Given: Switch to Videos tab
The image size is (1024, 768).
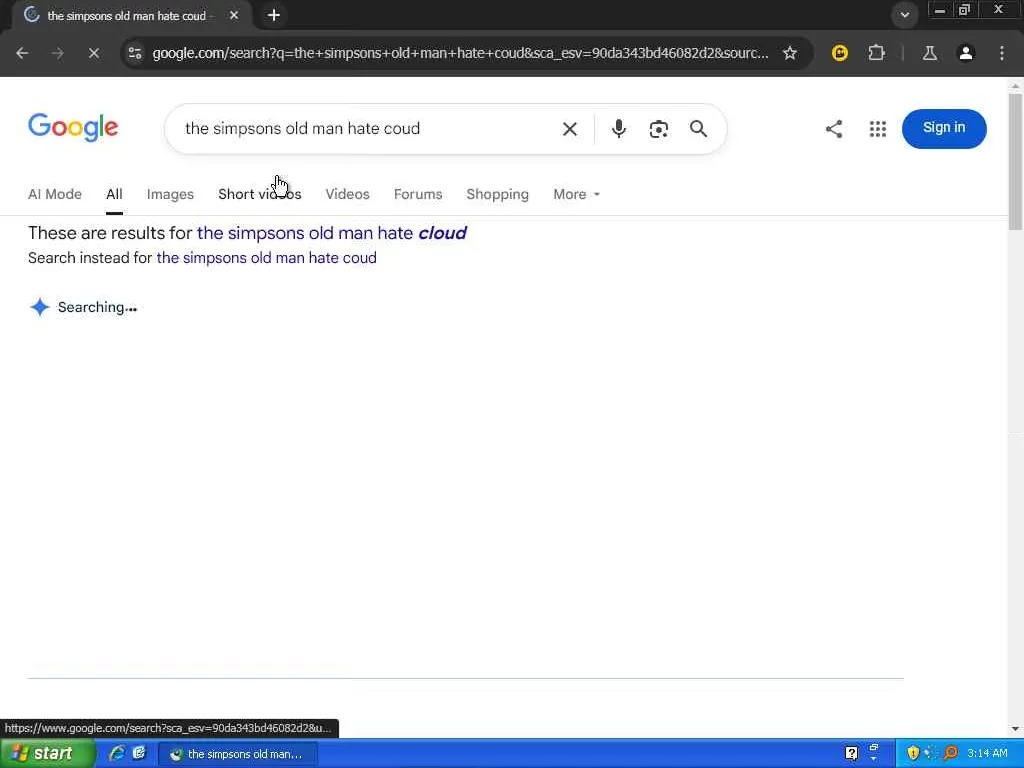Looking at the screenshot, I should (347, 195).
